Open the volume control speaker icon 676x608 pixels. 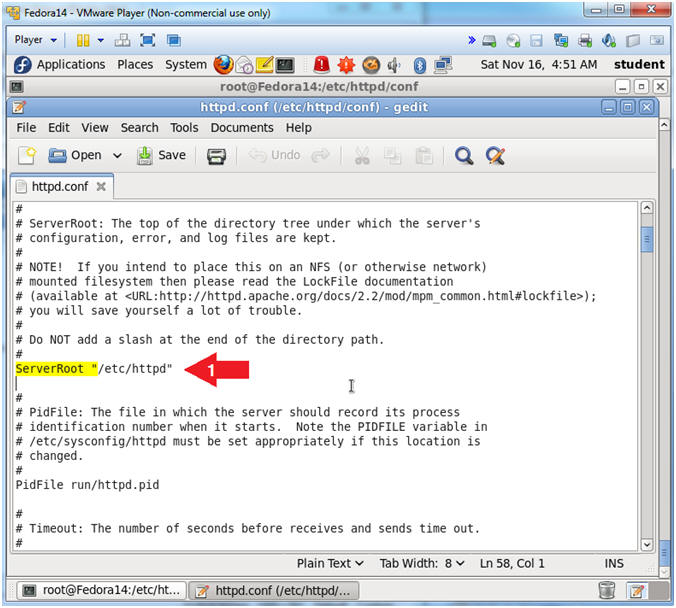coord(394,65)
